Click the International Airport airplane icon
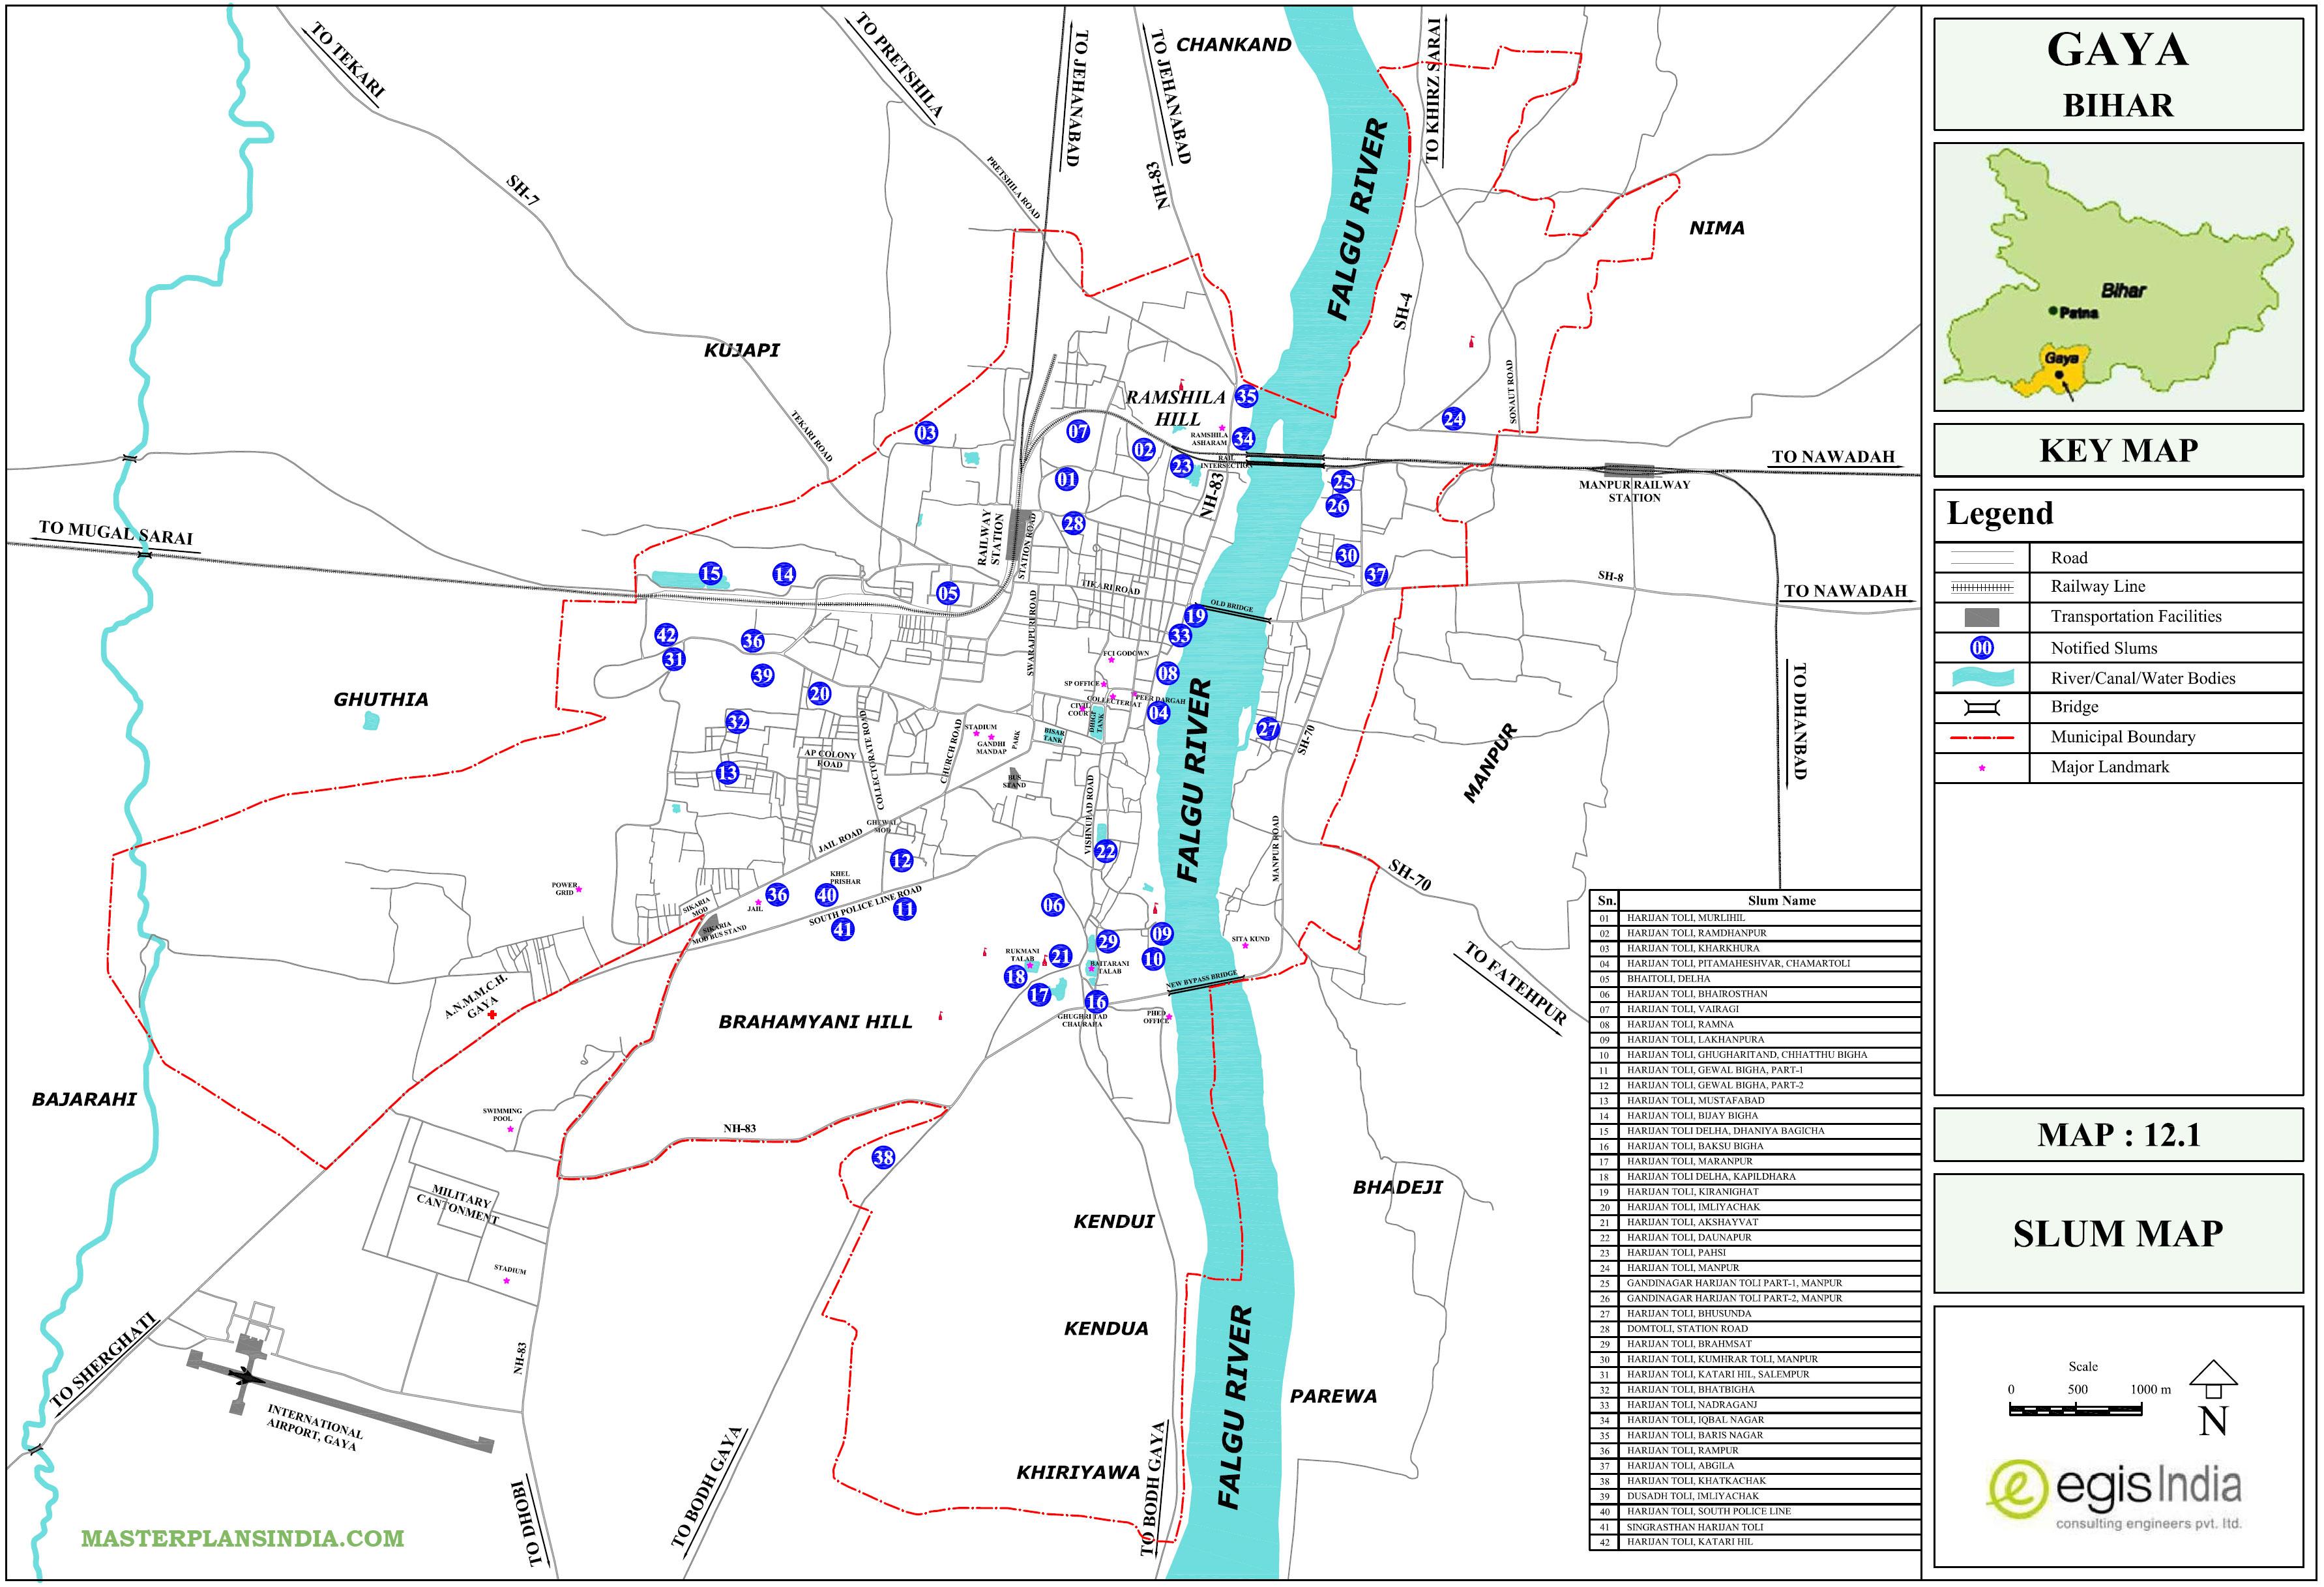Image resolution: width=2324 pixels, height=1587 pixels. (x=246, y=1379)
